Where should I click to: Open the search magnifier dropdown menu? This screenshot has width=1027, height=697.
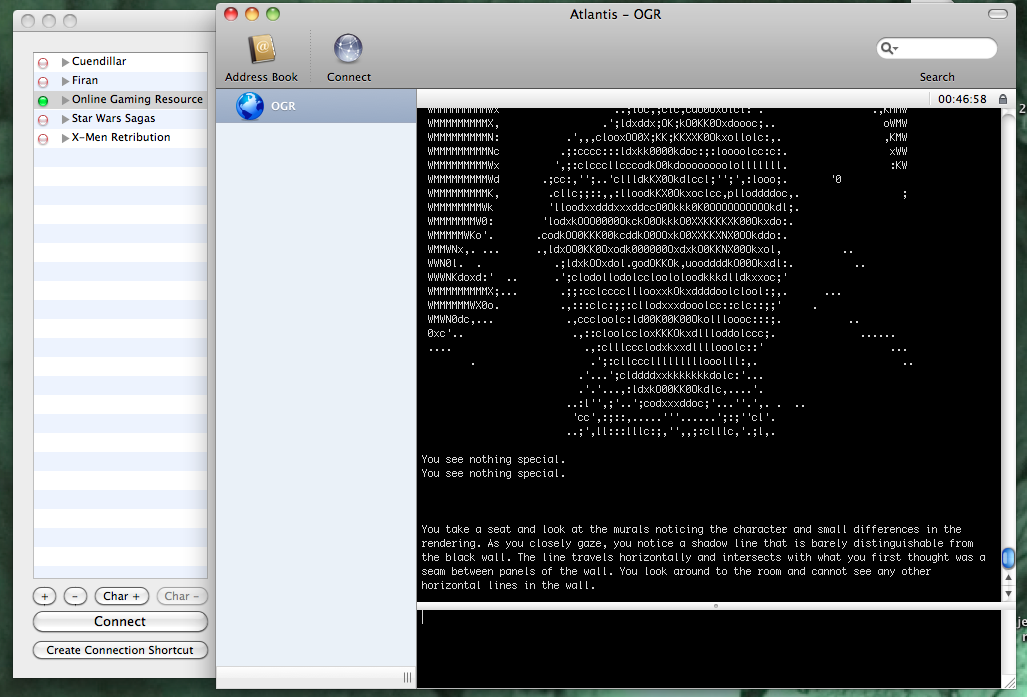point(889,48)
